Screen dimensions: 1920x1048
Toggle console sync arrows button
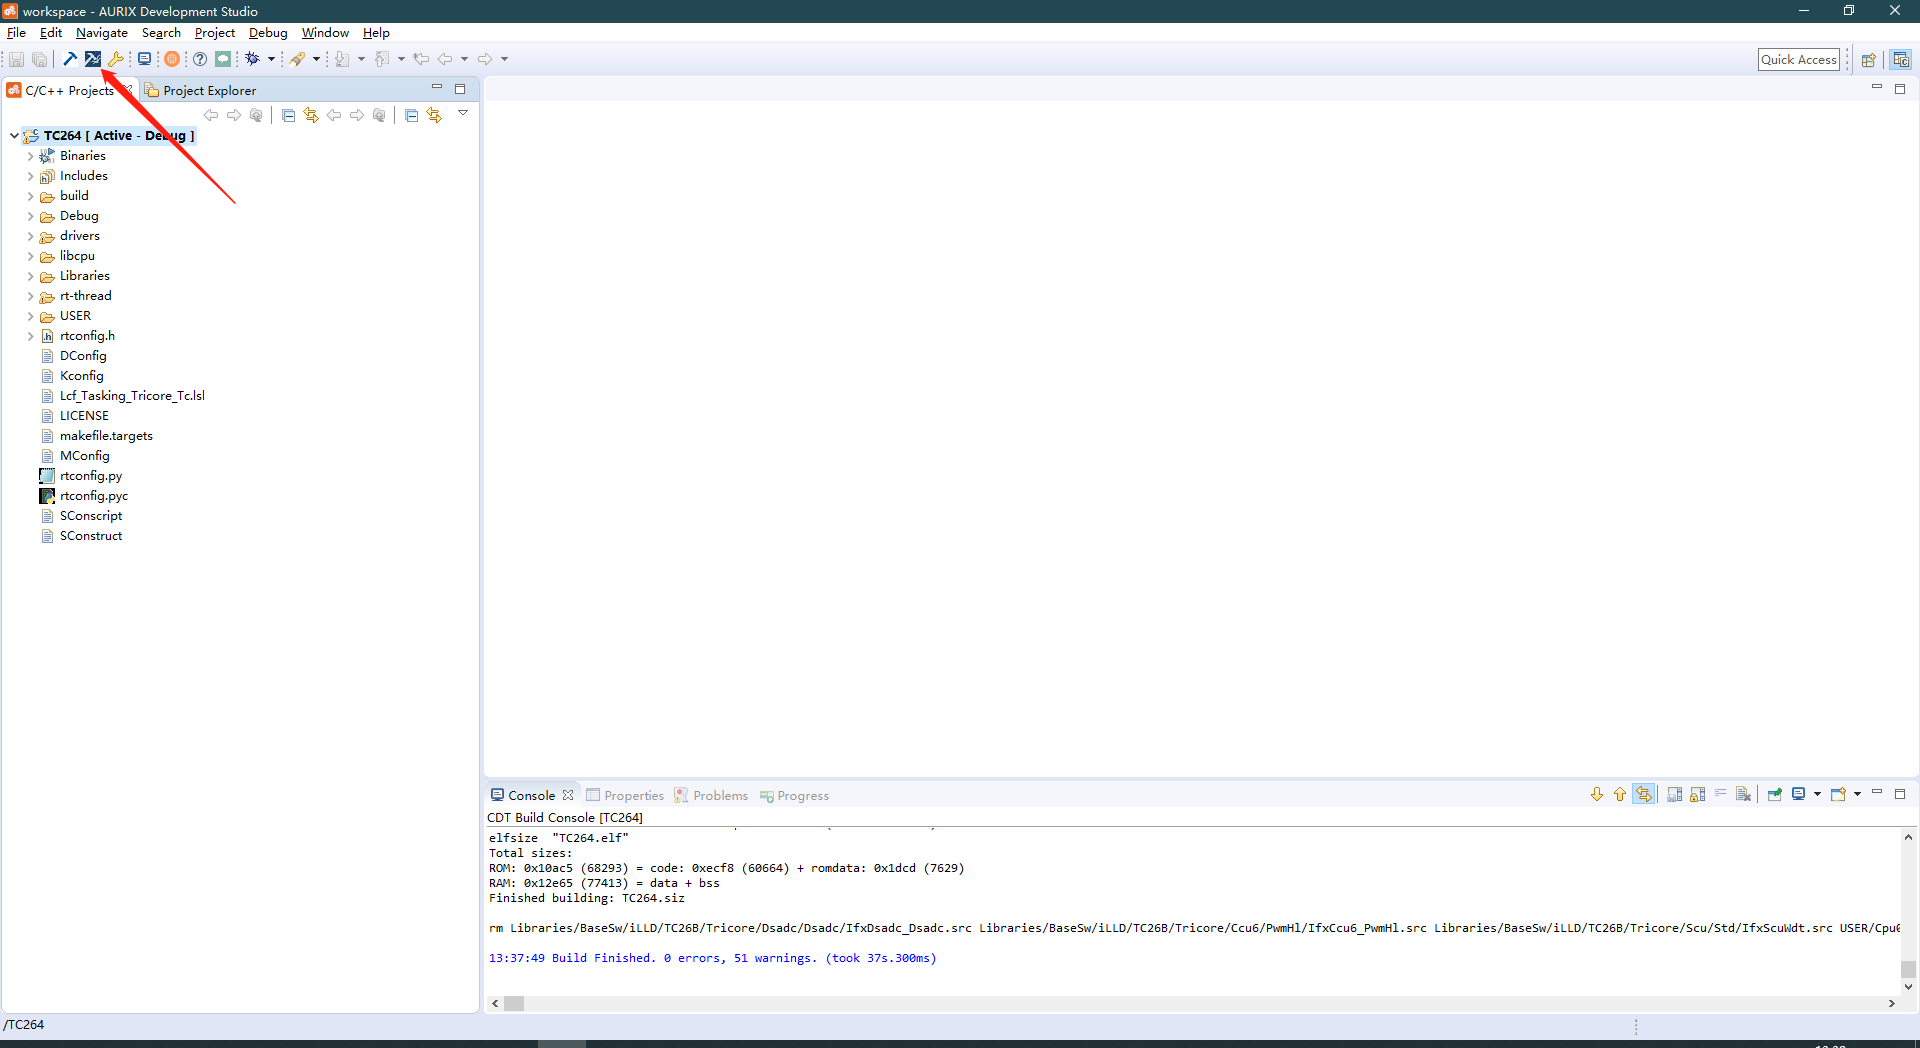pyautogui.click(x=1644, y=795)
